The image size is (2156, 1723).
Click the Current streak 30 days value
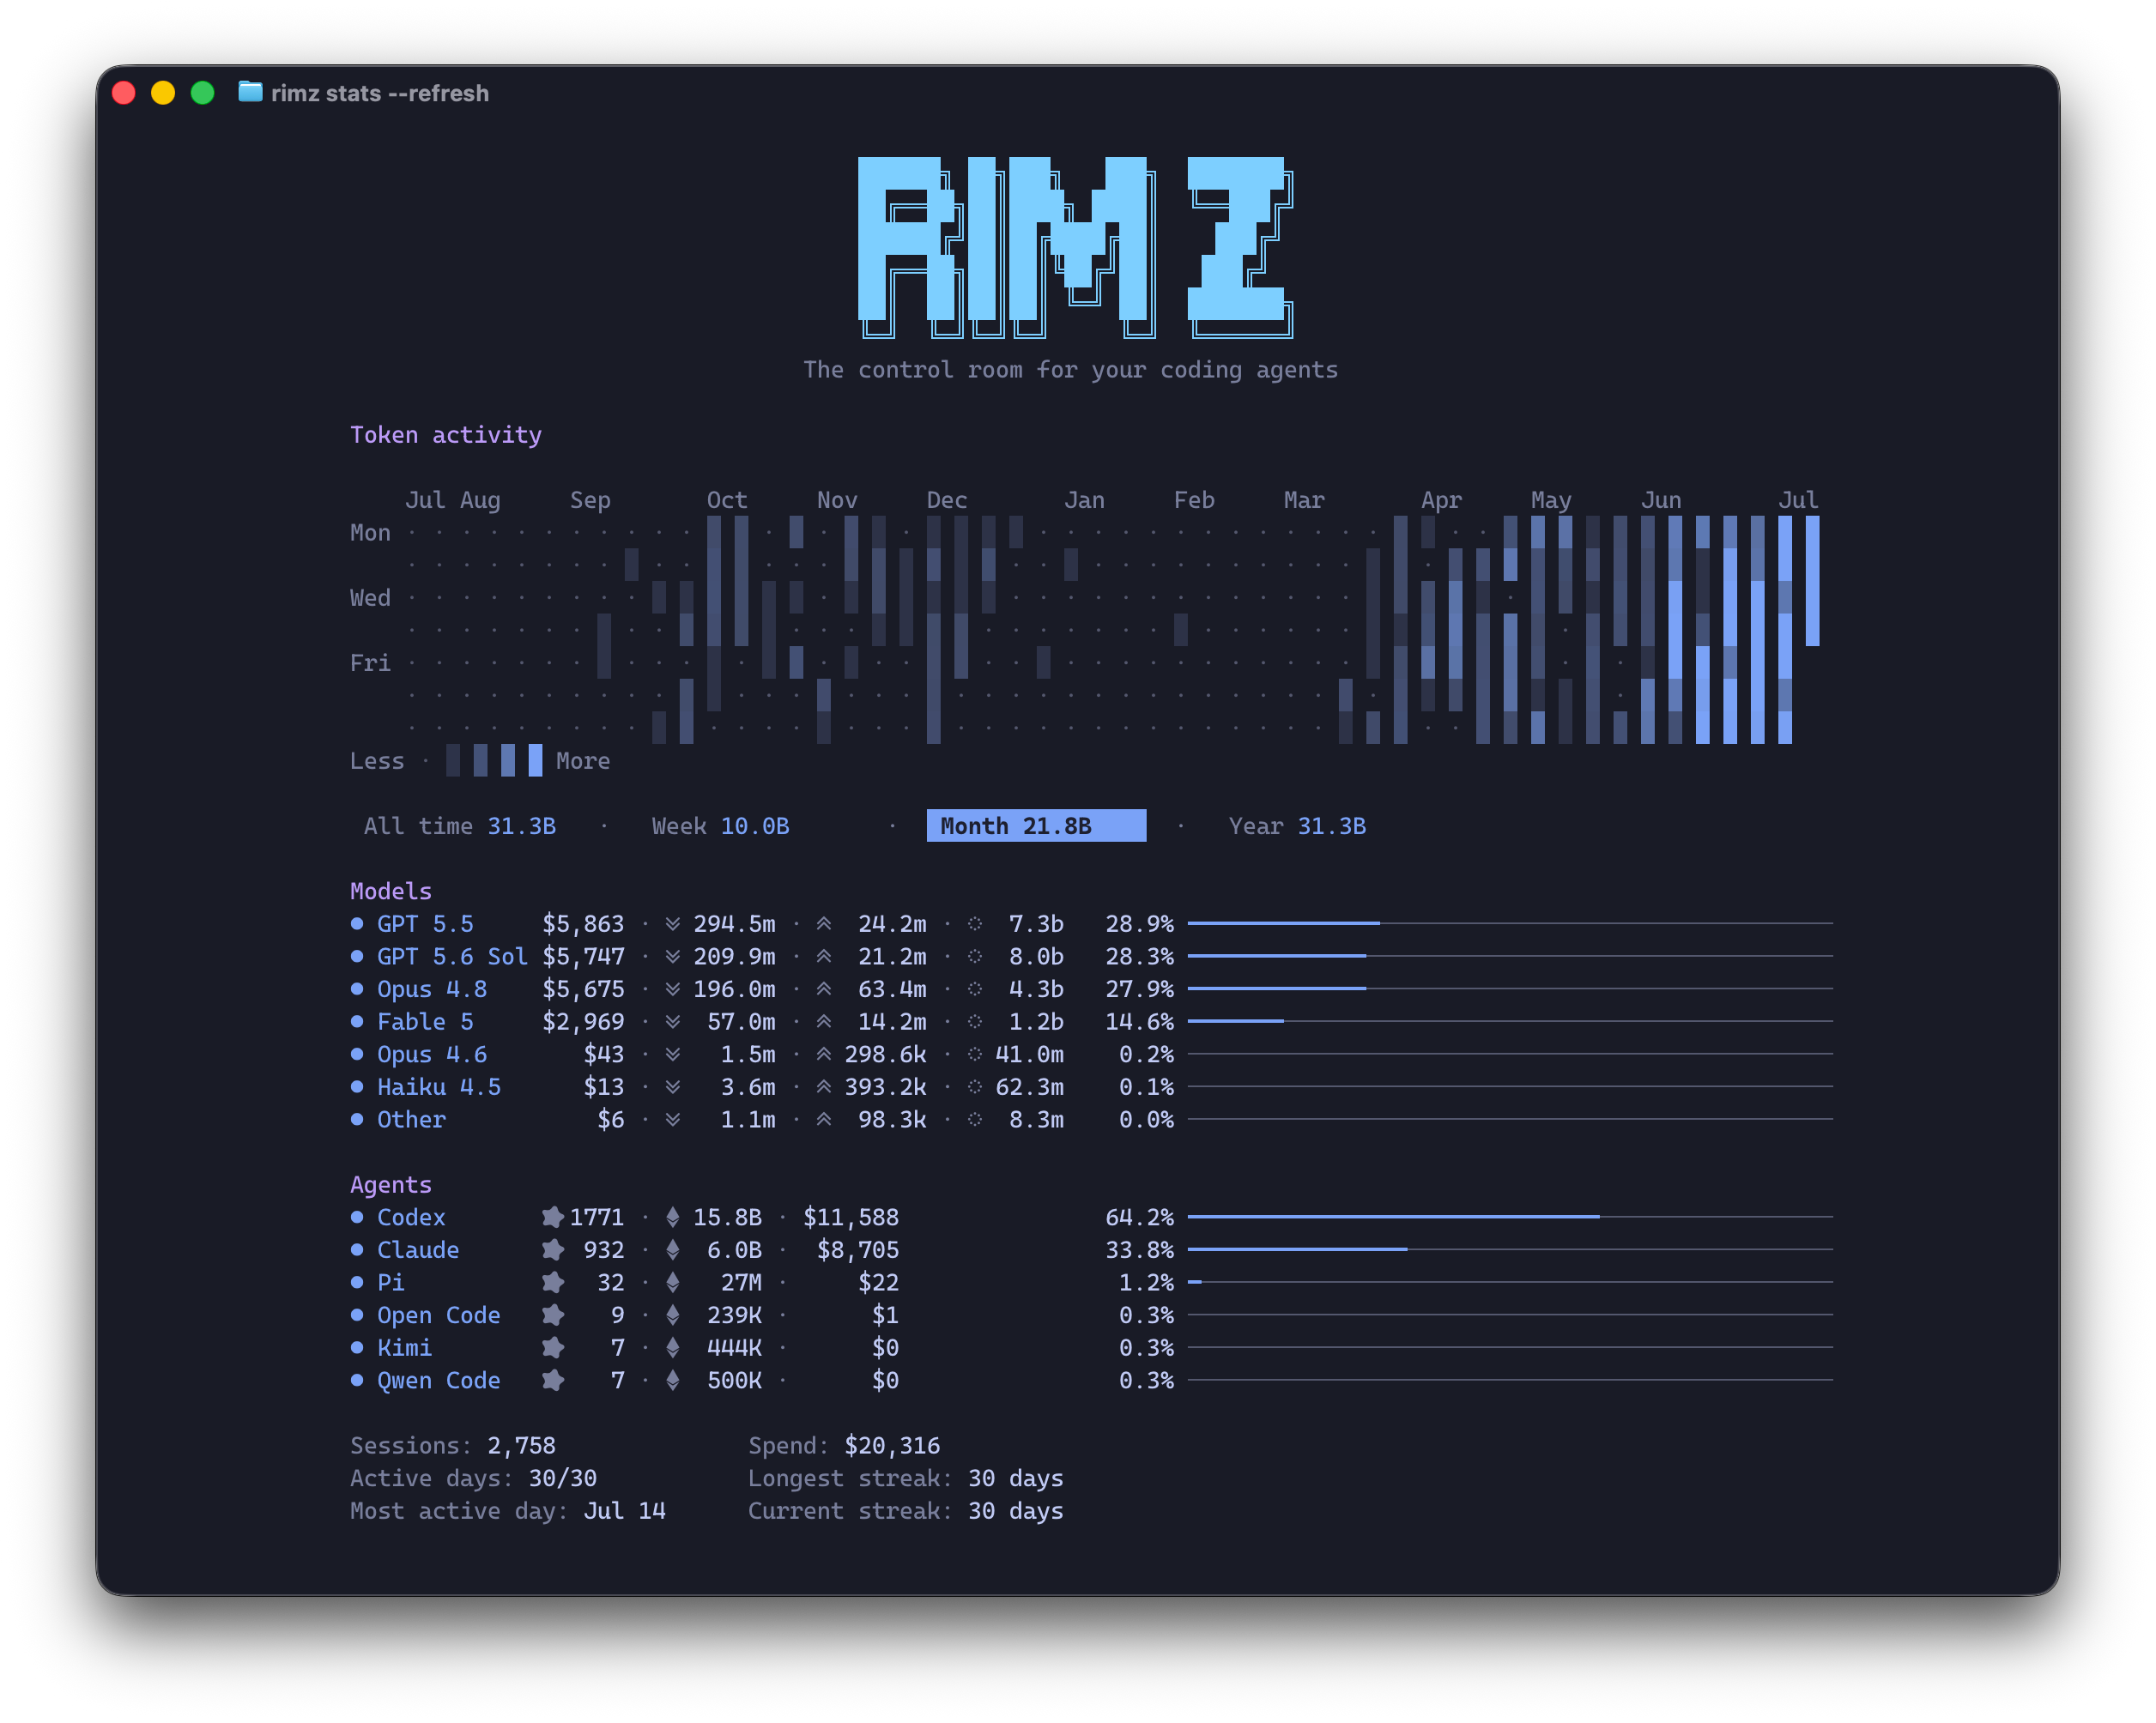[x=1015, y=1511]
